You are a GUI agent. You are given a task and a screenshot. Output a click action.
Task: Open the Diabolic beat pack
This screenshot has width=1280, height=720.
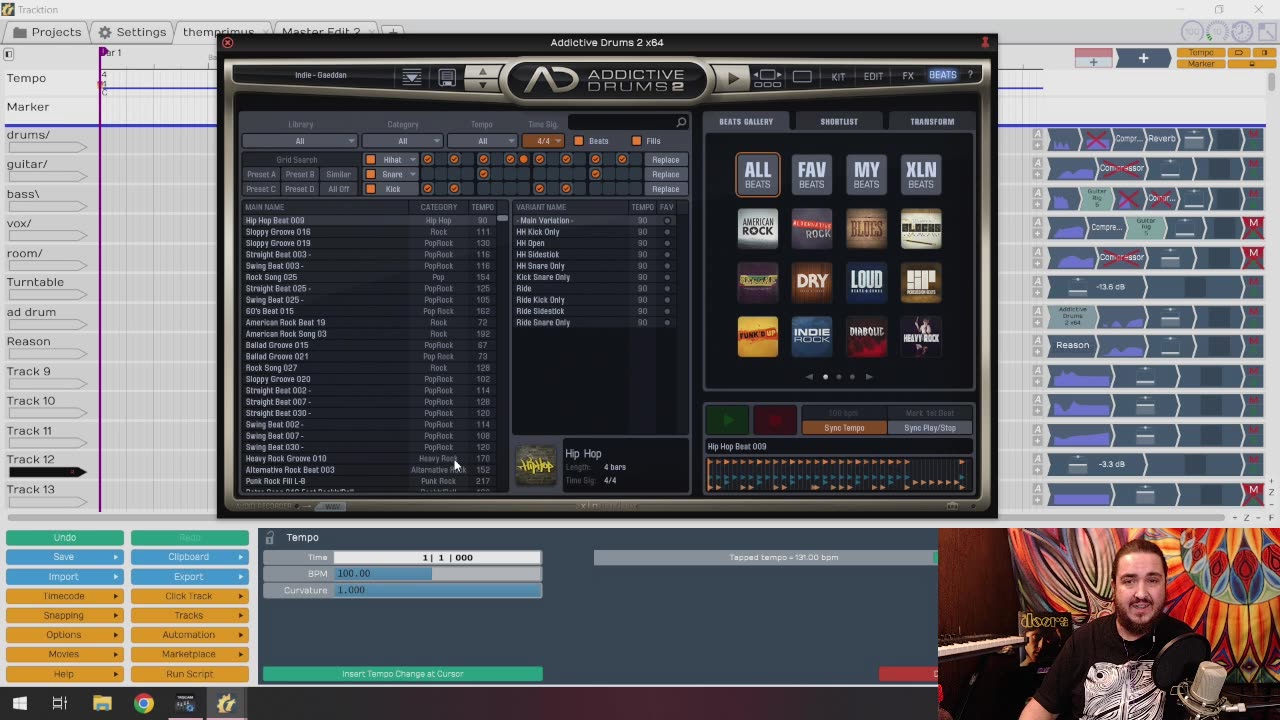pyautogui.click(x=866, y=336)
